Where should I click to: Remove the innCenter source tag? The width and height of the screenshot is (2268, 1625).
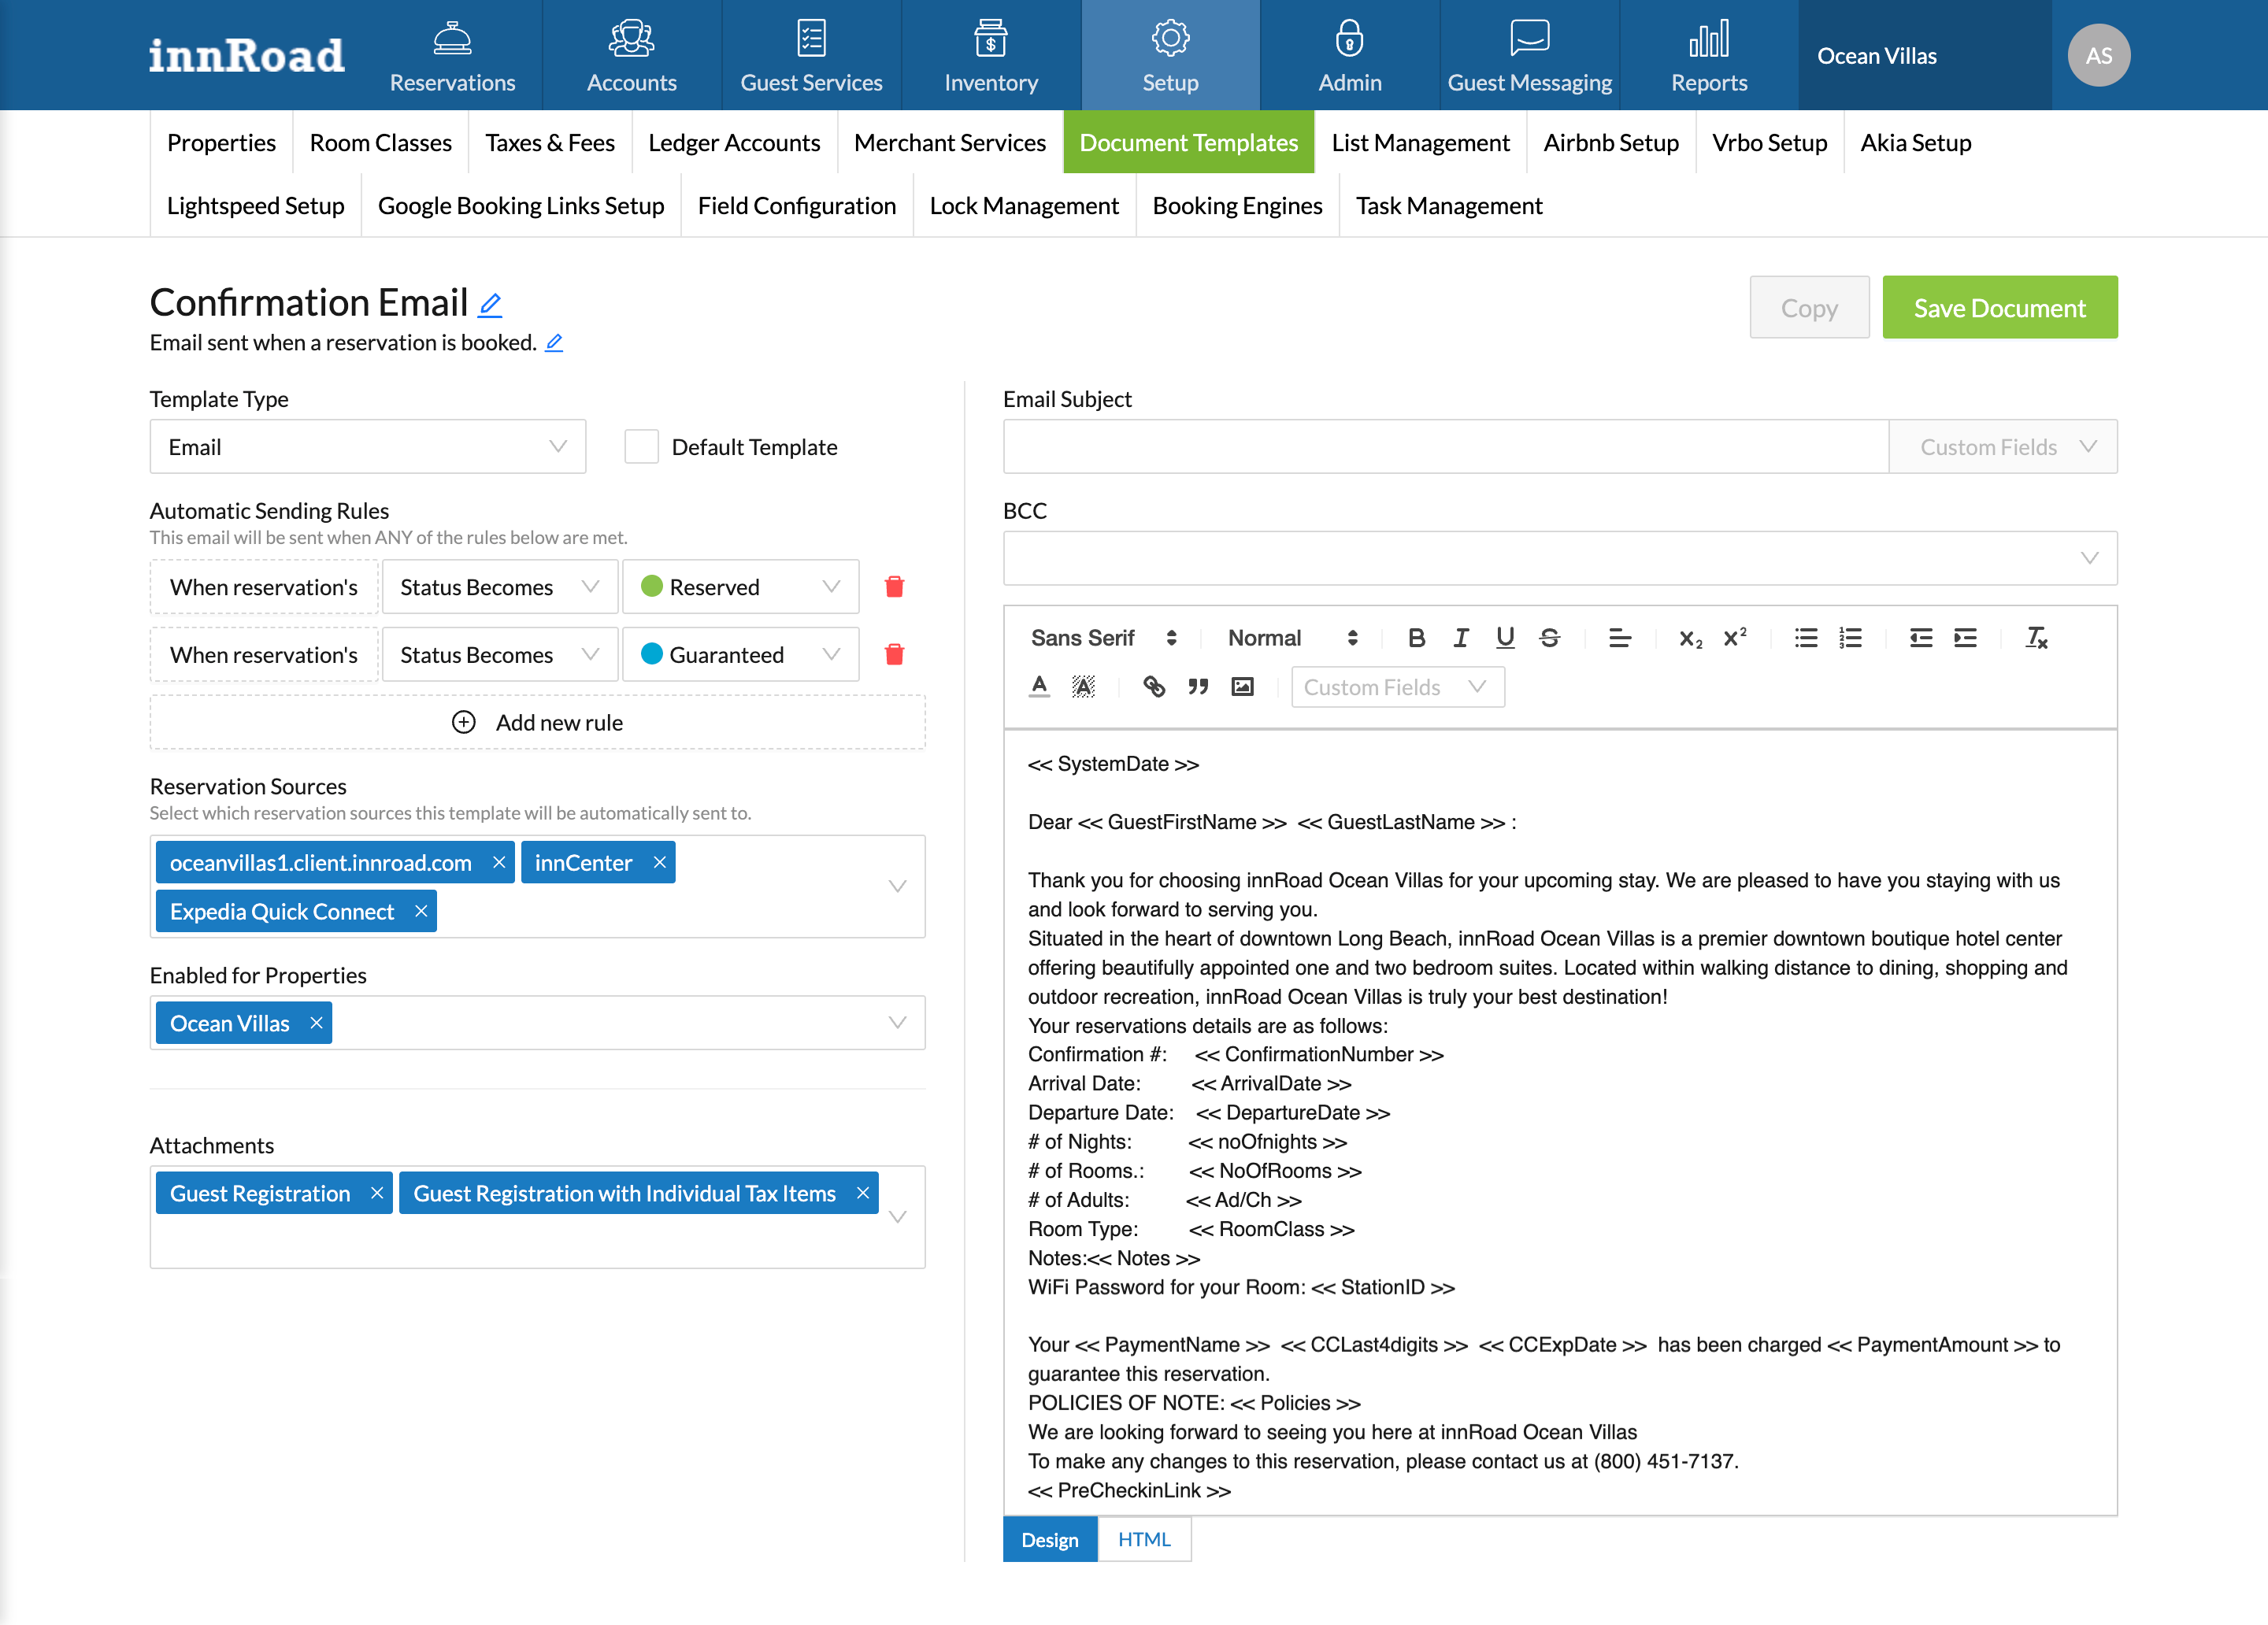(659, 863)
